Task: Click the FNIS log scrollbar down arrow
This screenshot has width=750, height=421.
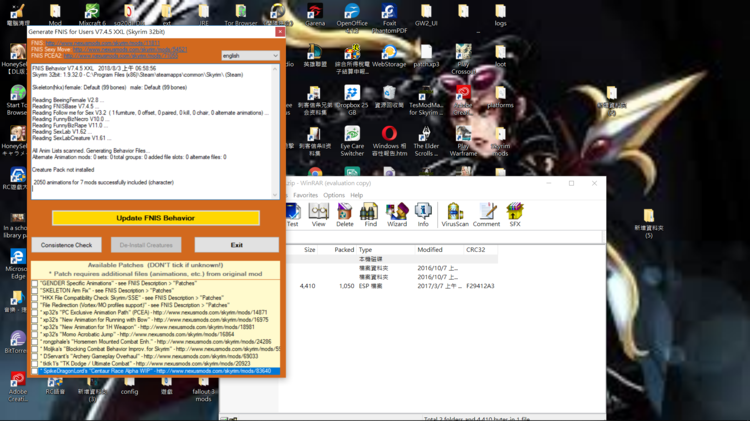Action: click(275, 195)
